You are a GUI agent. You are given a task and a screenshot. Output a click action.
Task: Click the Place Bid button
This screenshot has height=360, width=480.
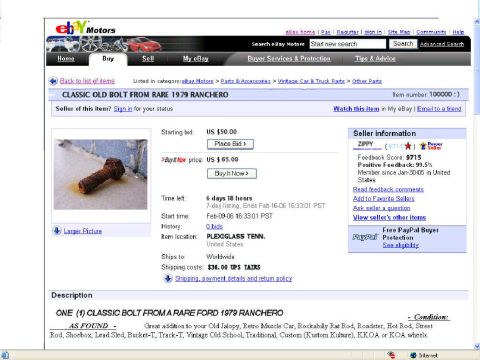point(230,144)
